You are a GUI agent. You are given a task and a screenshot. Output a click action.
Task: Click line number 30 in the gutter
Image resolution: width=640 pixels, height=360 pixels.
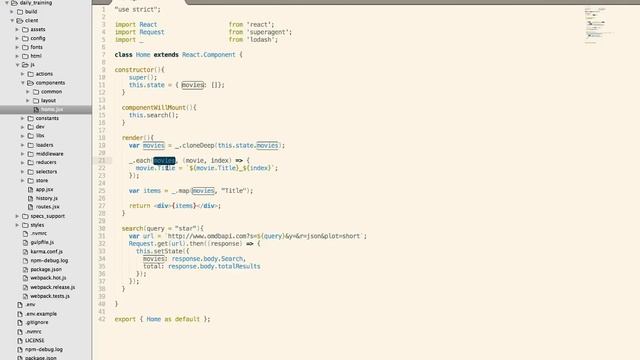[102, 229]
